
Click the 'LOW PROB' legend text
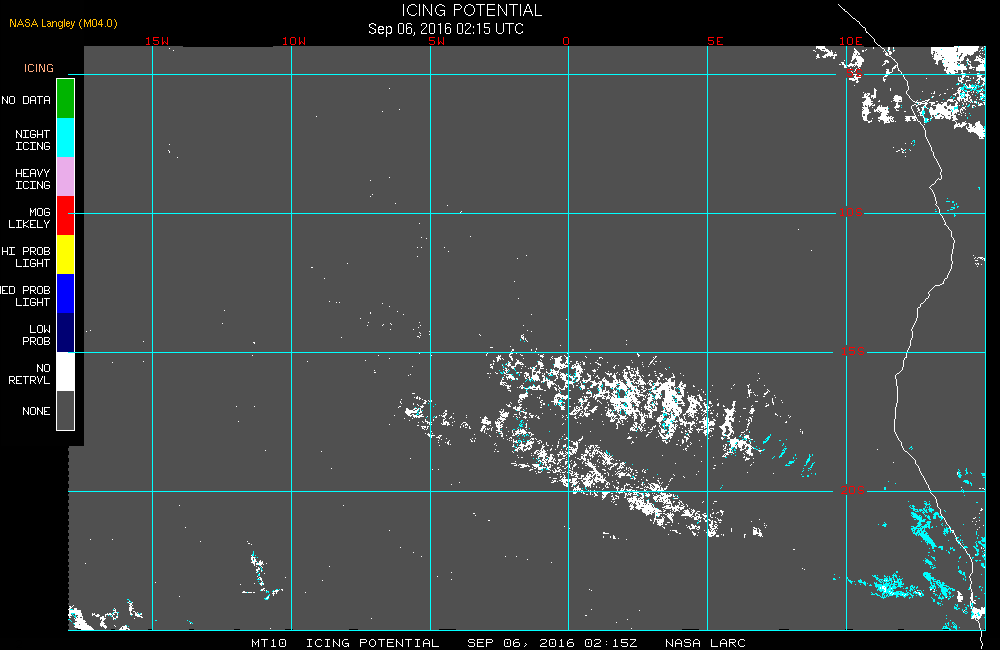click(36, 335)
